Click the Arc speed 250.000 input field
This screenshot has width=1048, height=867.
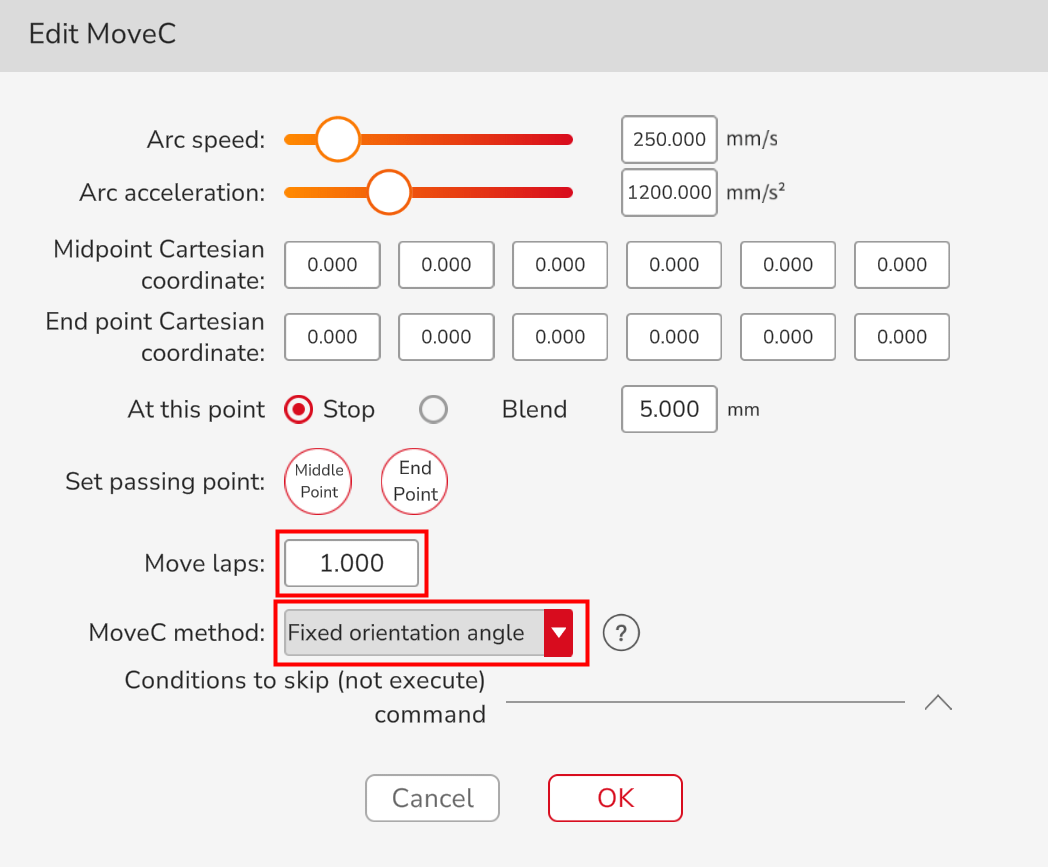(669, 139)
